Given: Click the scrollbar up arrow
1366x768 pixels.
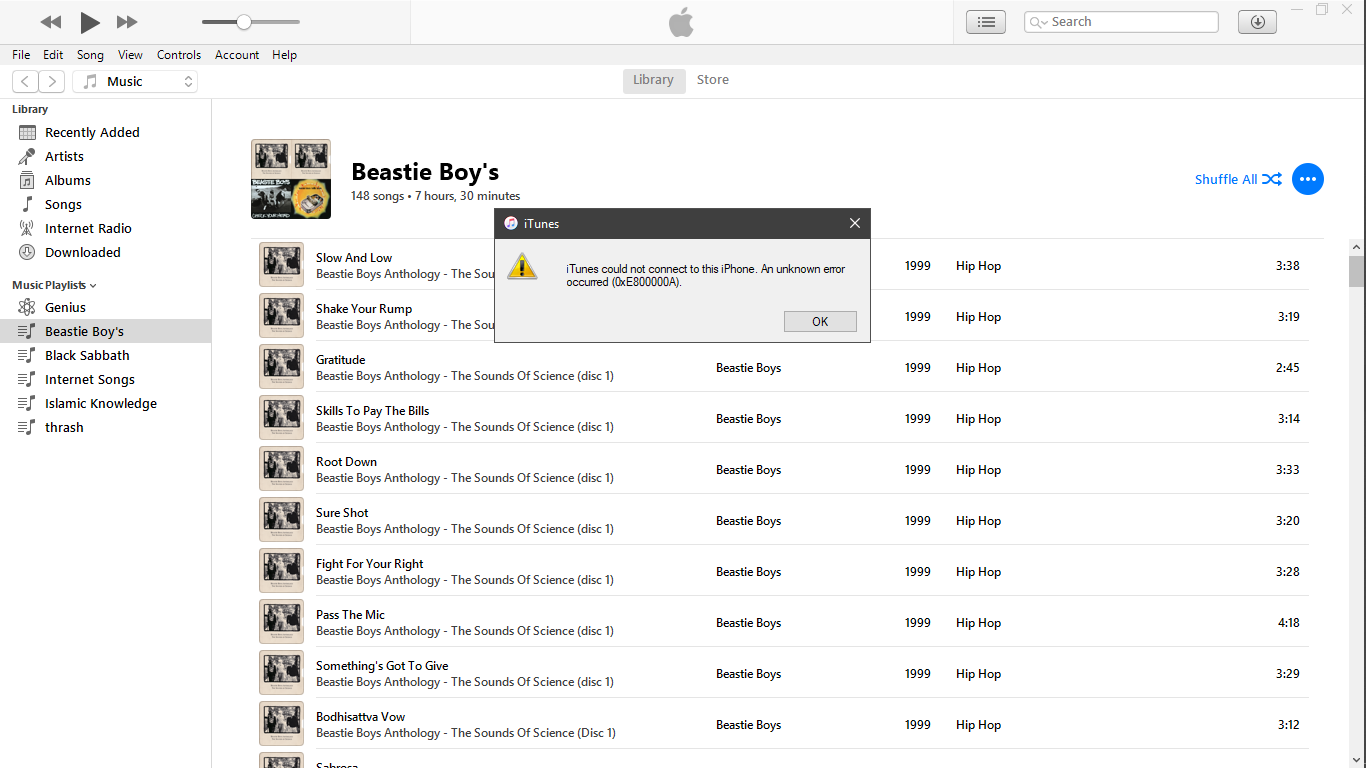Looking at the screenshot, I should click(1357, 246).
